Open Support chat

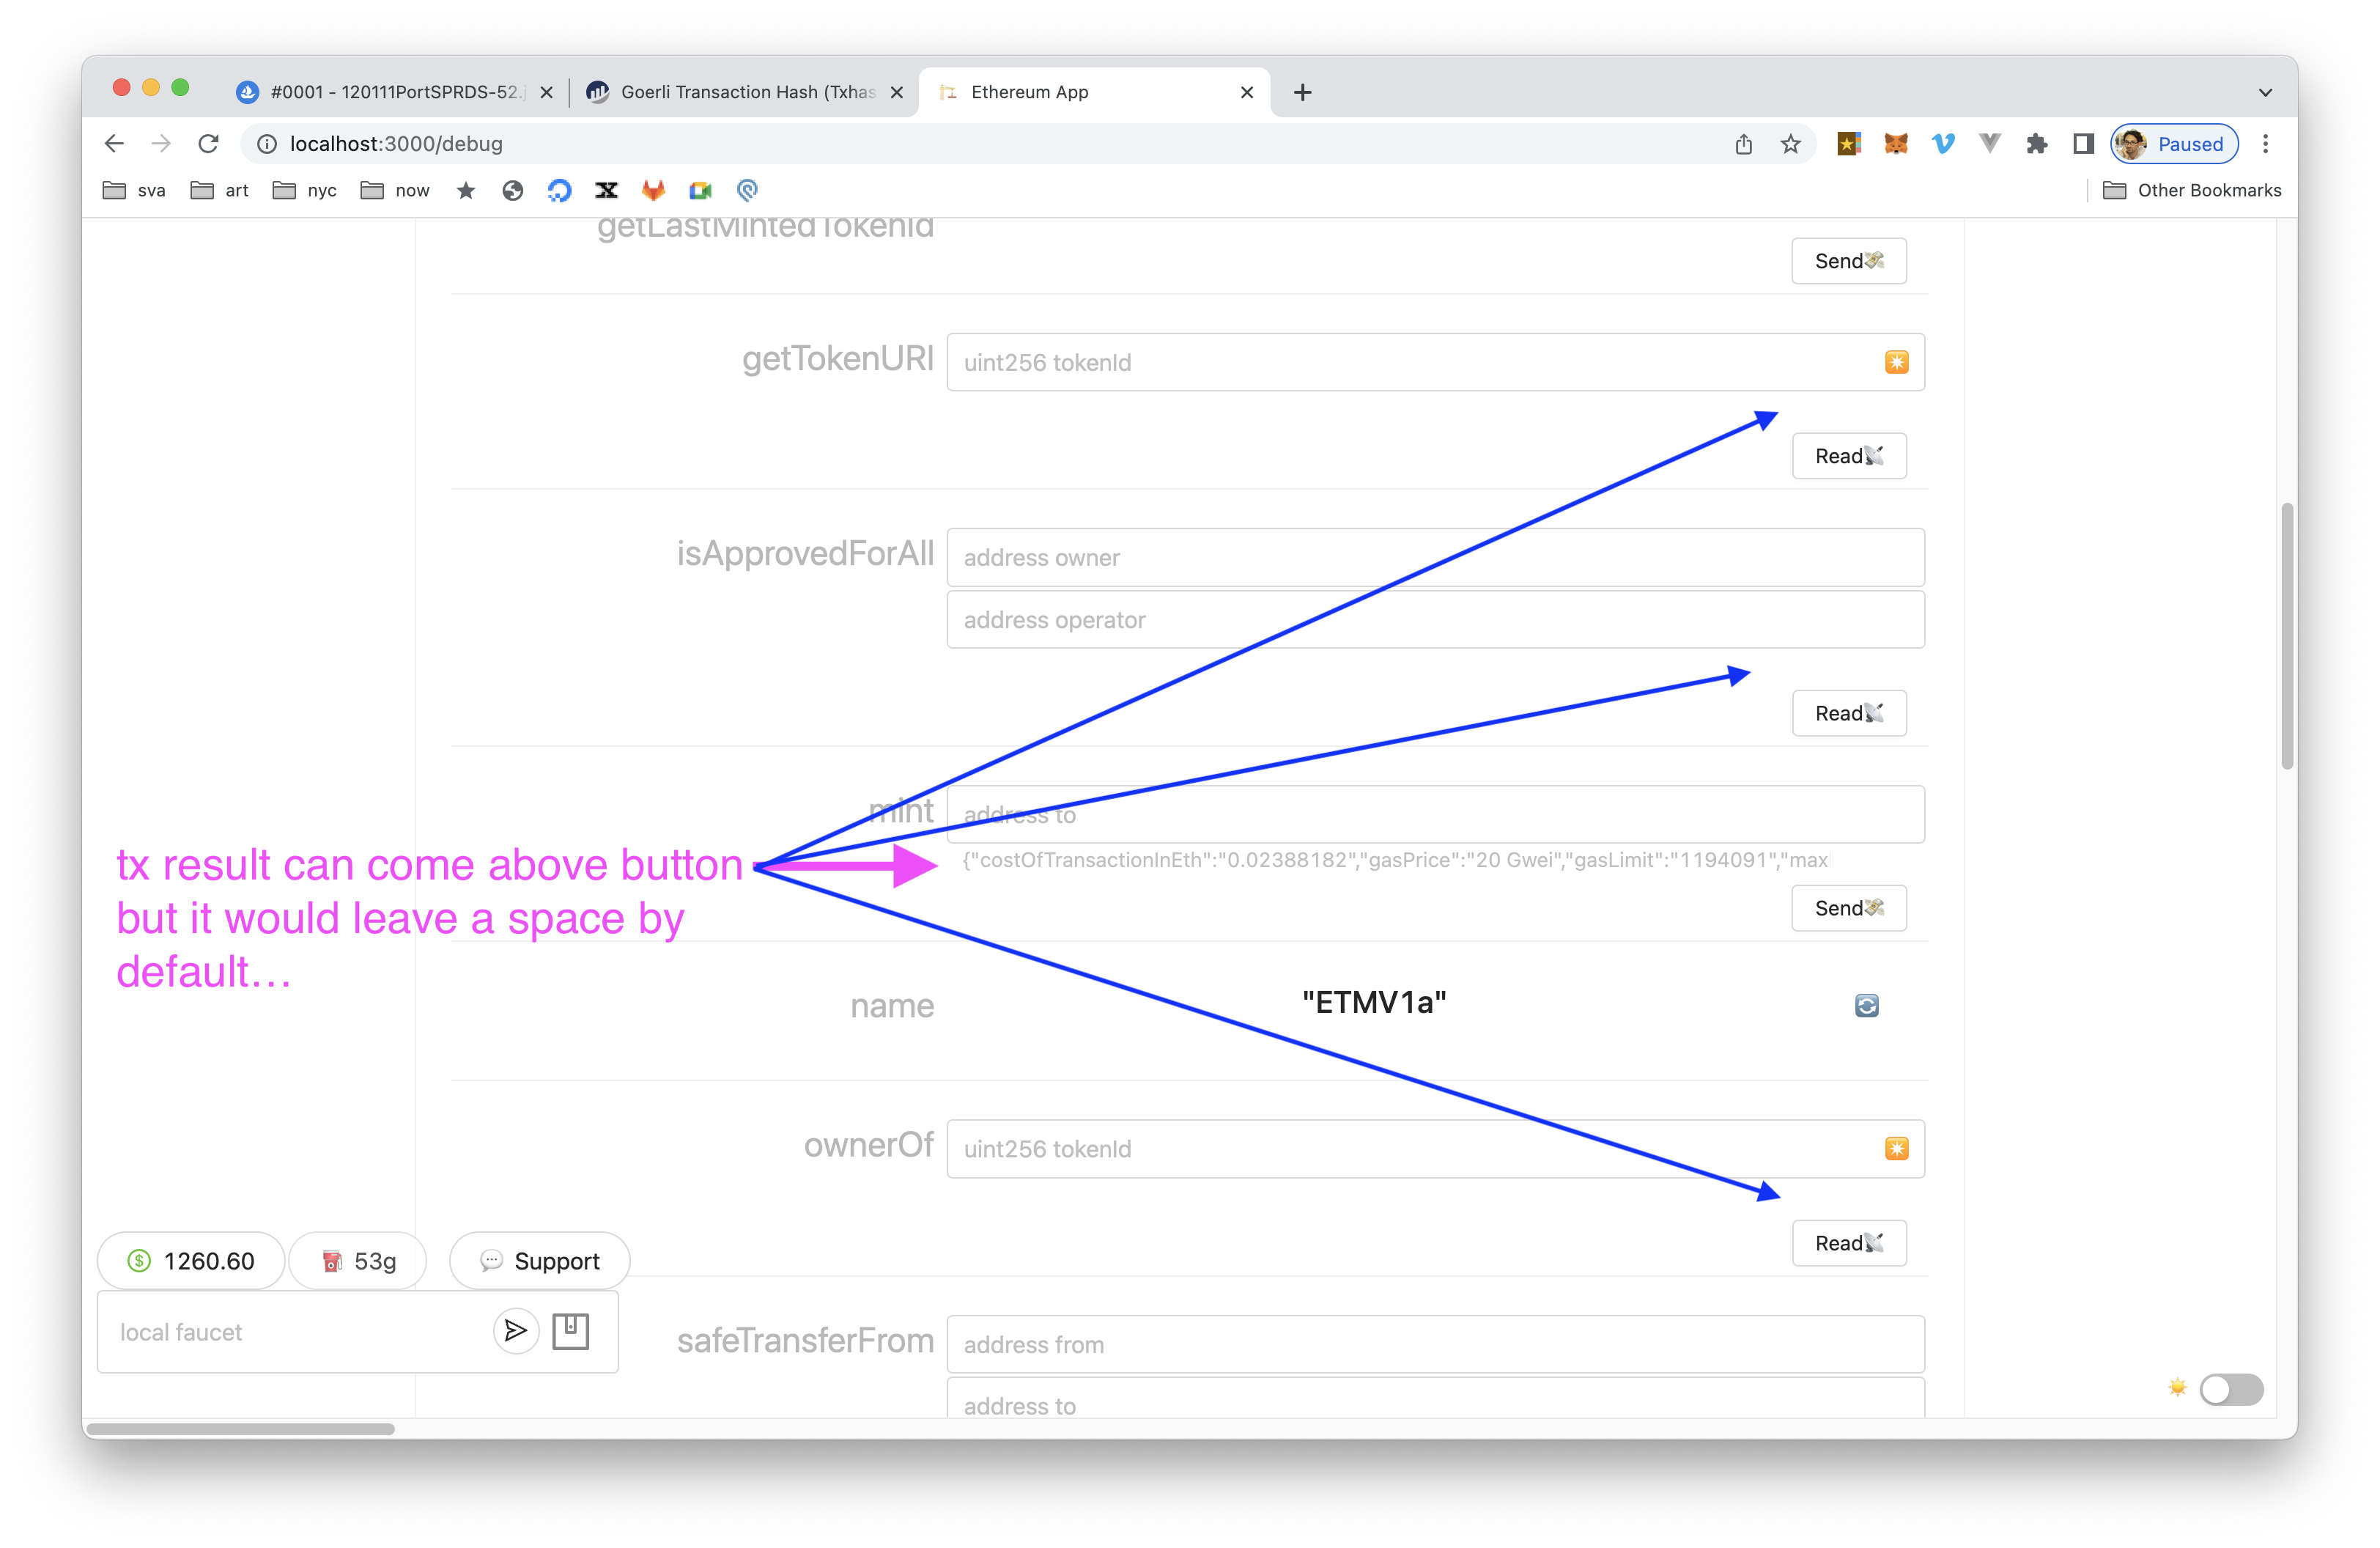coord(539,1260)
